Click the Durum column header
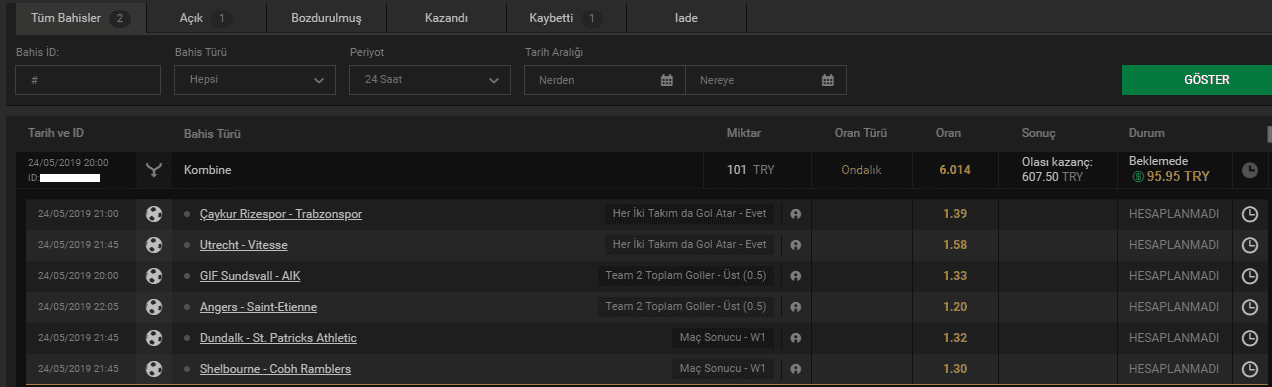The height and width of the screenshot is (387, 1272). 1146,133
